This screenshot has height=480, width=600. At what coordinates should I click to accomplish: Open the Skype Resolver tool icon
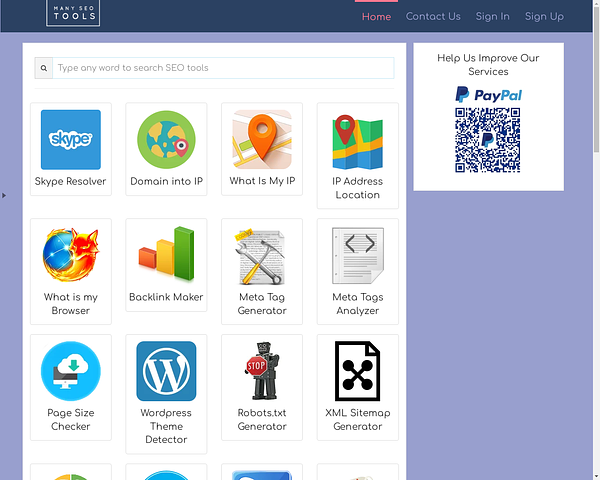[70, 140]
